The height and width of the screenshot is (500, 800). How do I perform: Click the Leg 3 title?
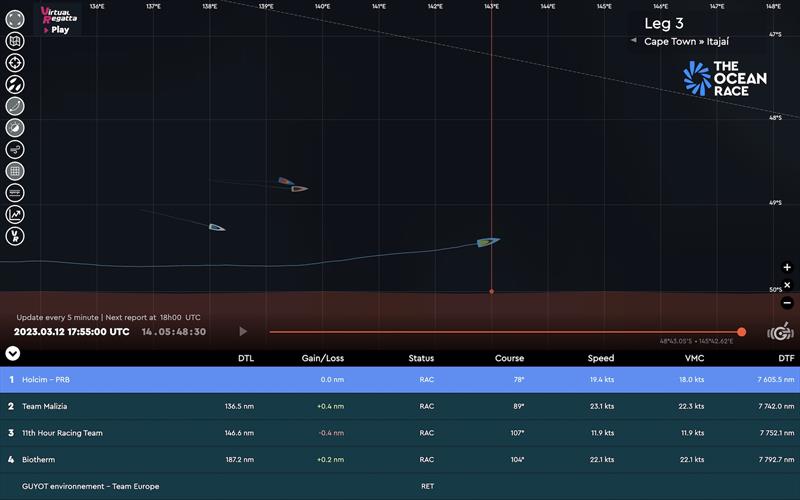tap(663, 23)
